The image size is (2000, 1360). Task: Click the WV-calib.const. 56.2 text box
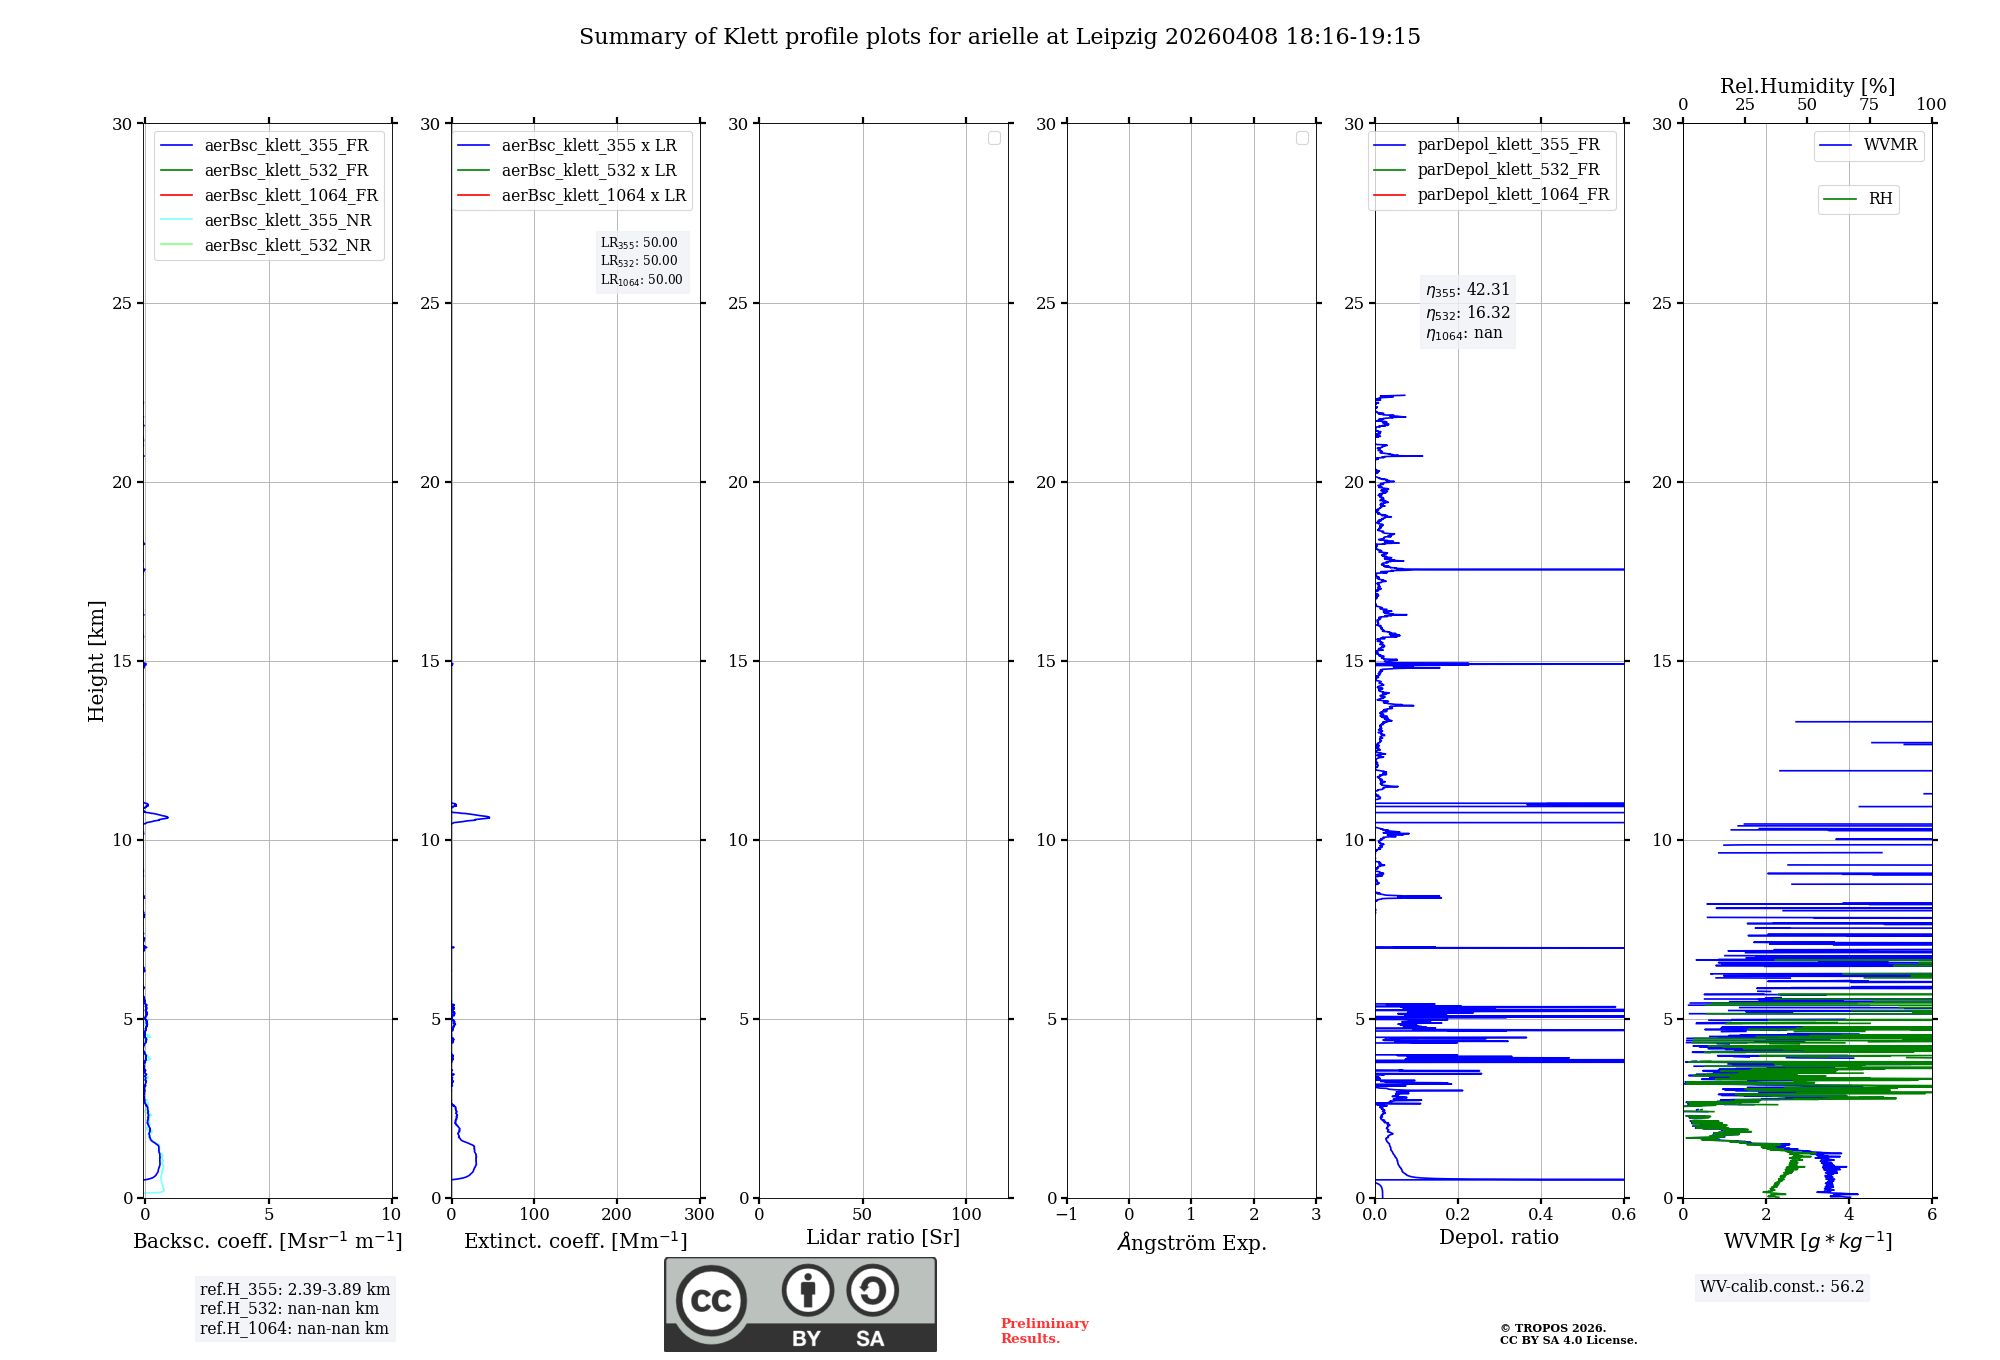click(x=1781, y=1287)
